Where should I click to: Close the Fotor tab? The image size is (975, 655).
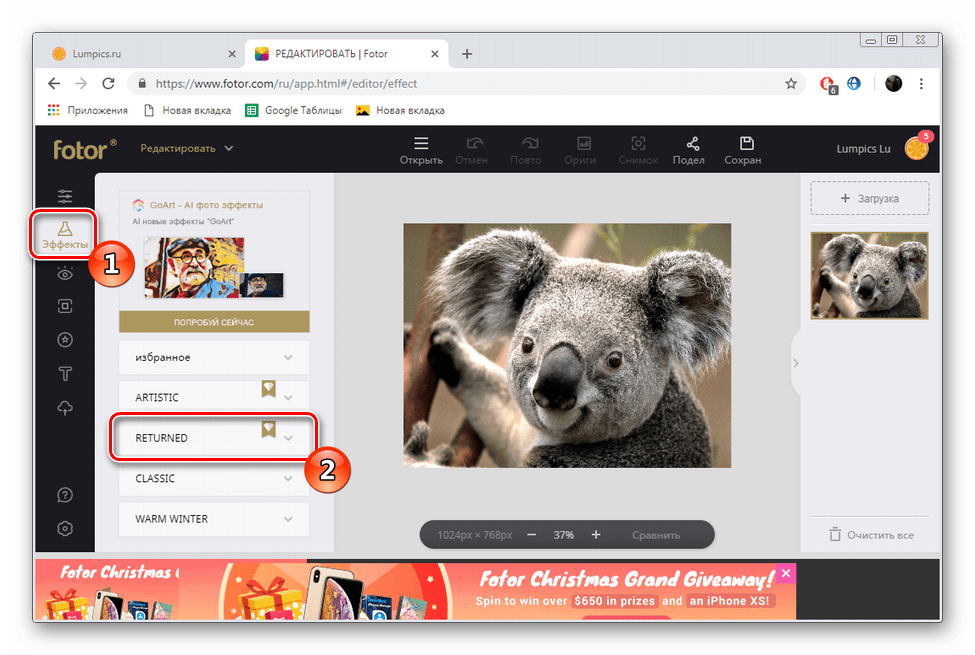(435, 54)
